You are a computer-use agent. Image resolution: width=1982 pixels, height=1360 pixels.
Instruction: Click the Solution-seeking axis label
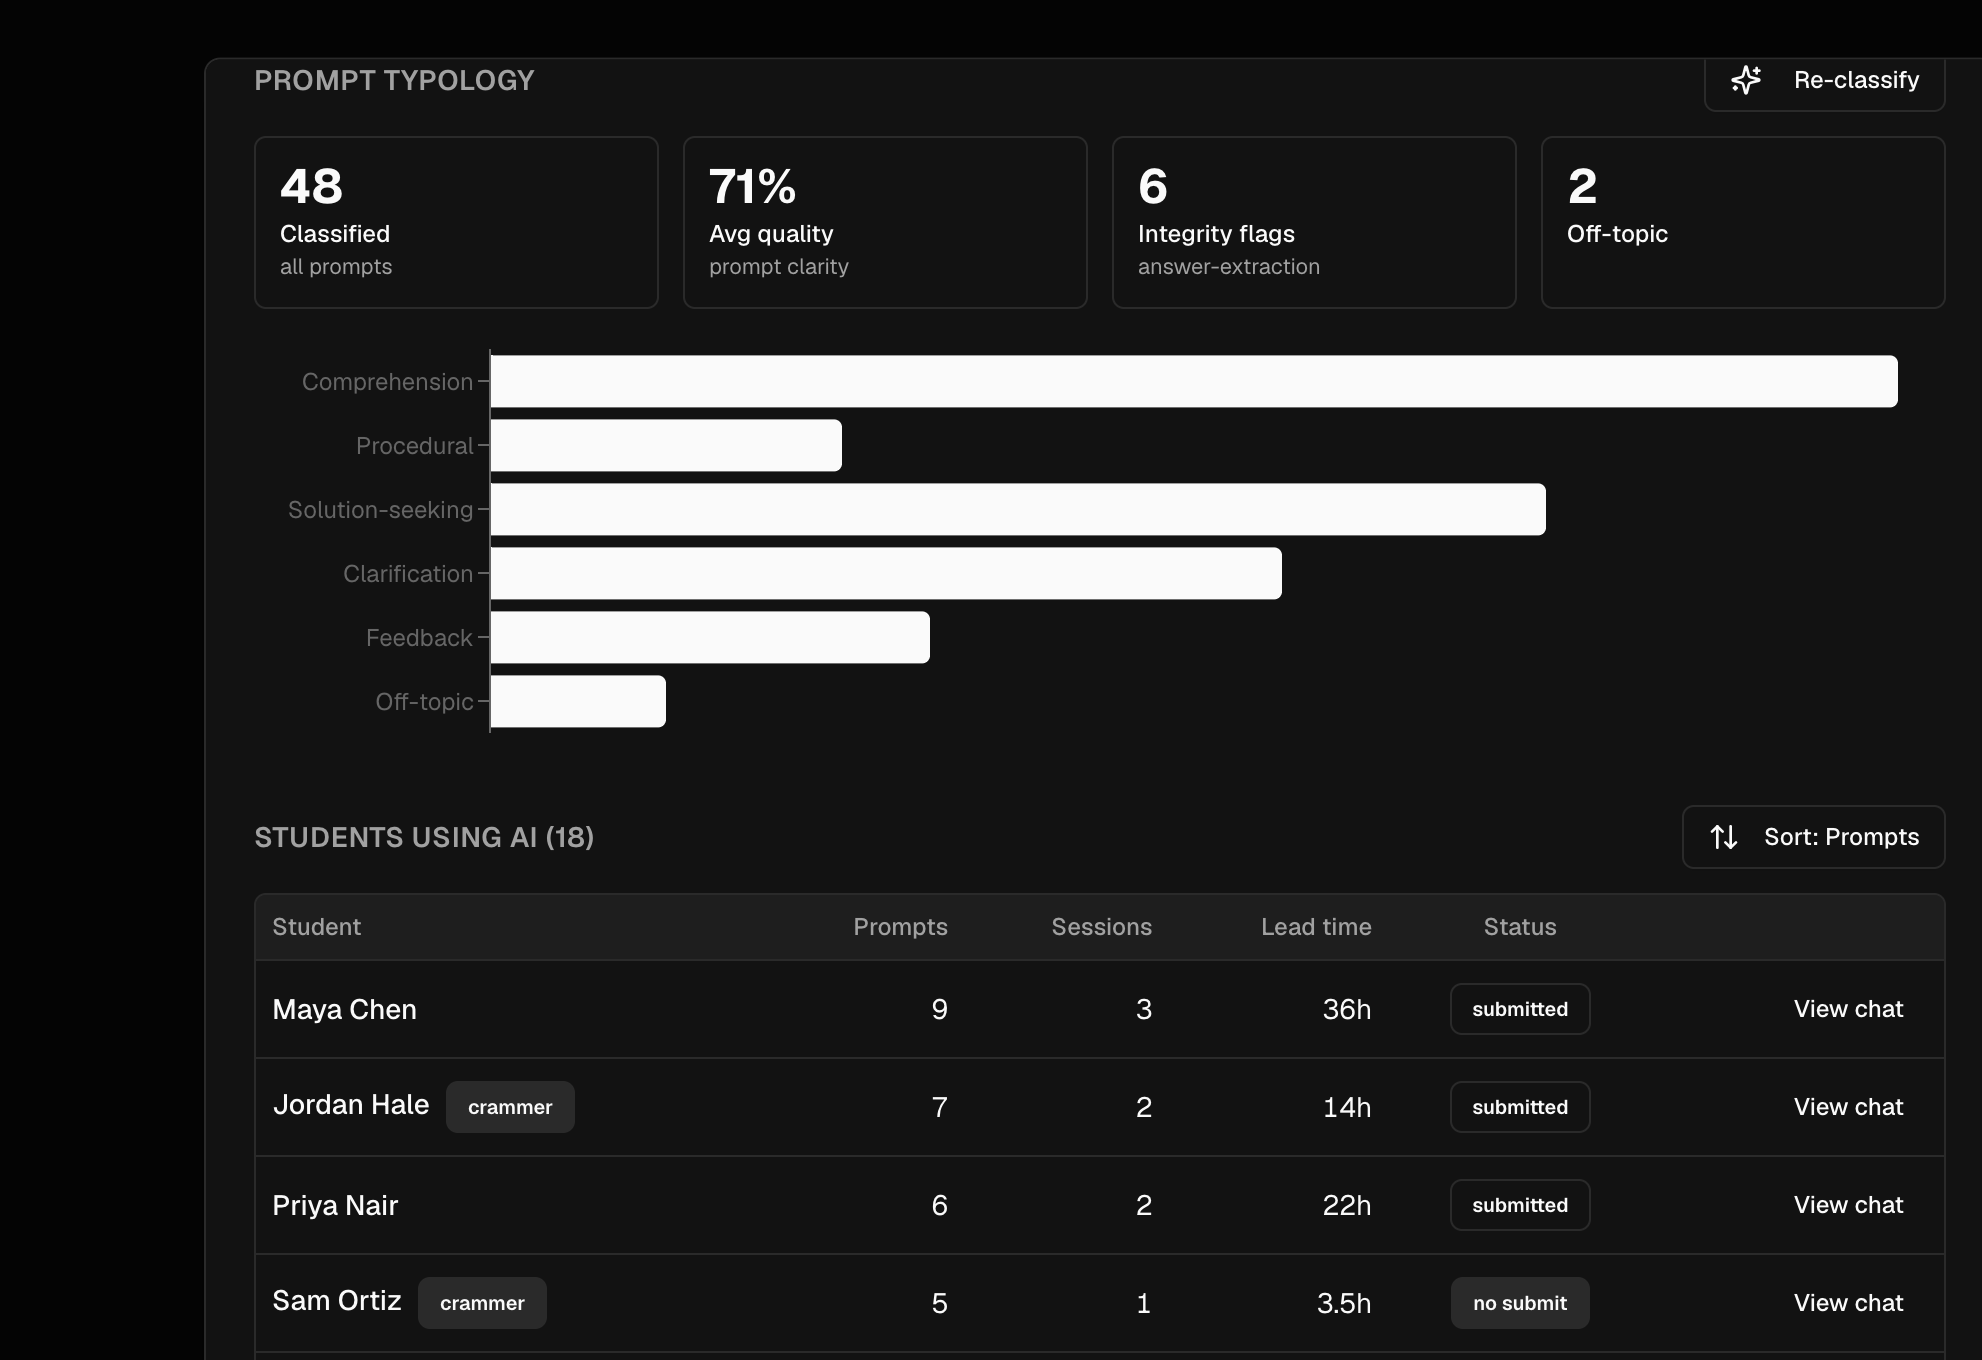pos(380,510)
